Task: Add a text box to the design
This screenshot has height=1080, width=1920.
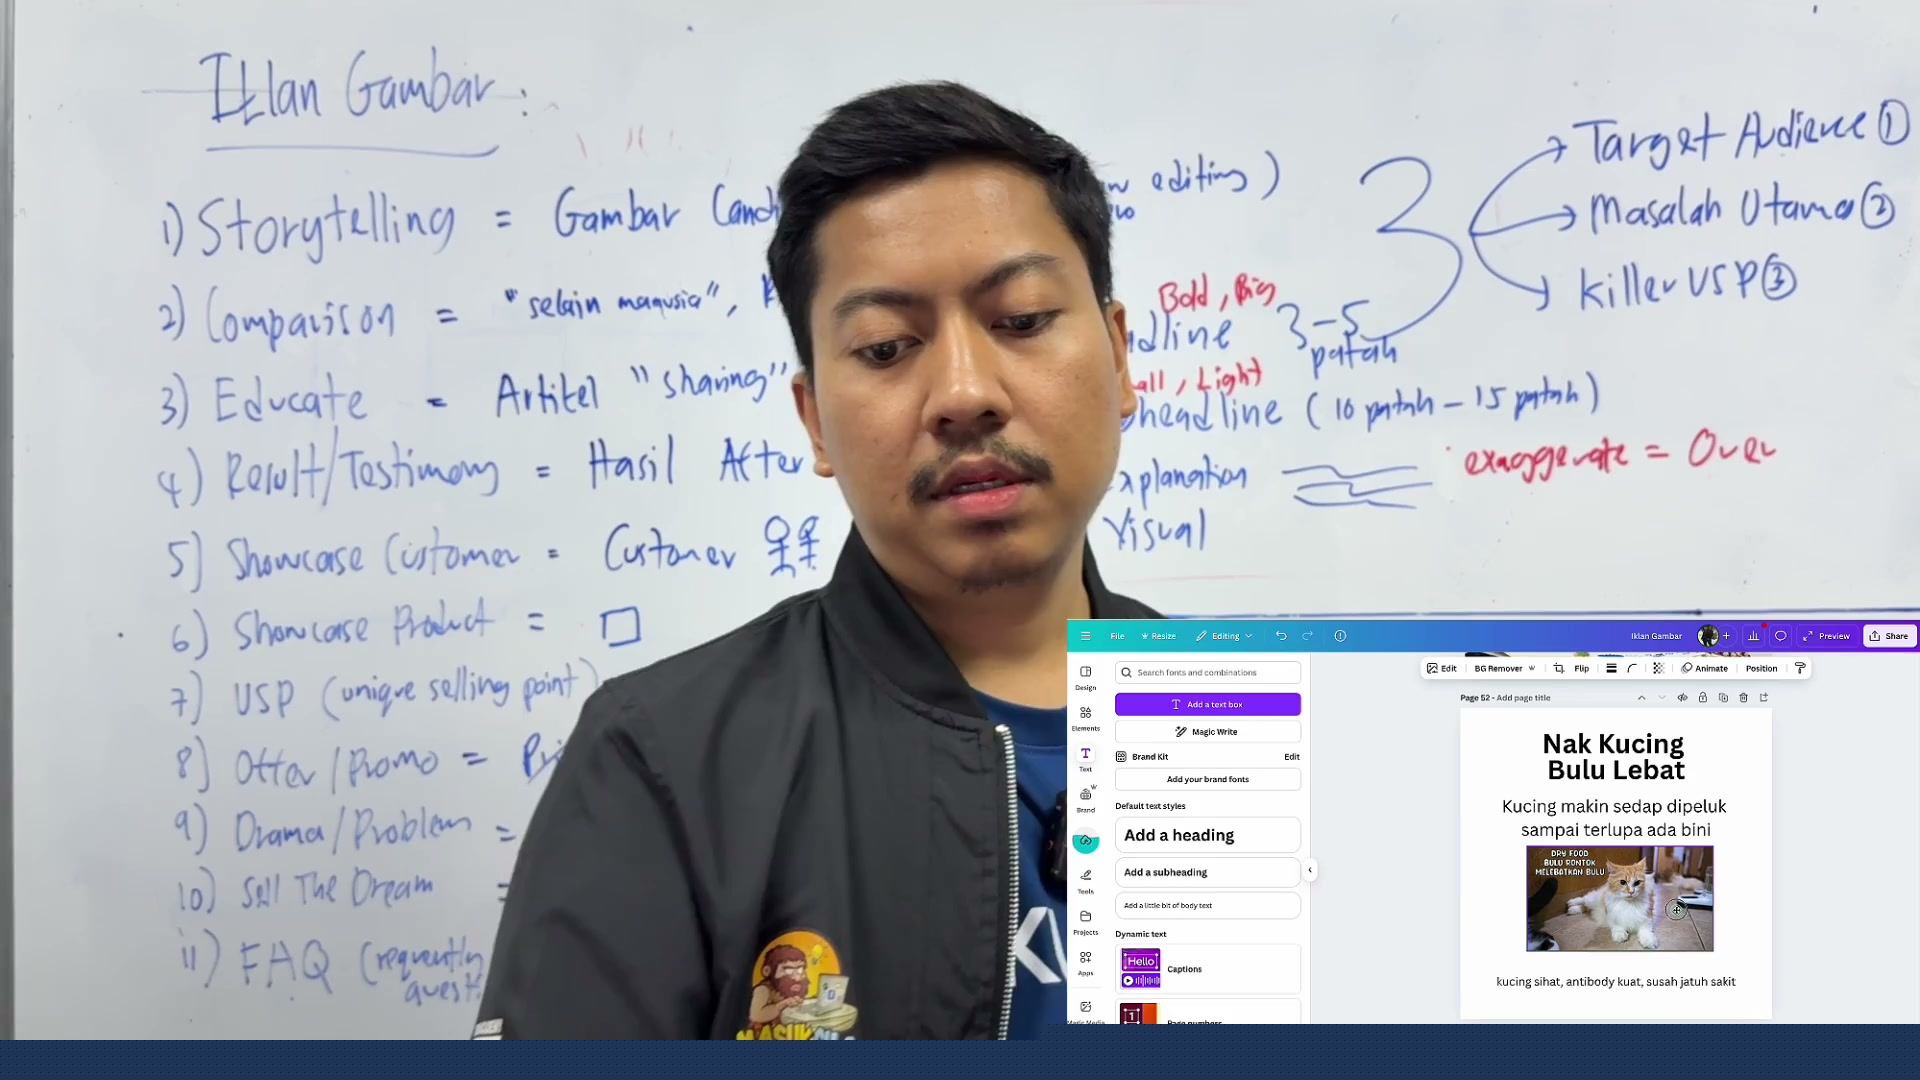Action: [1208, 705]
